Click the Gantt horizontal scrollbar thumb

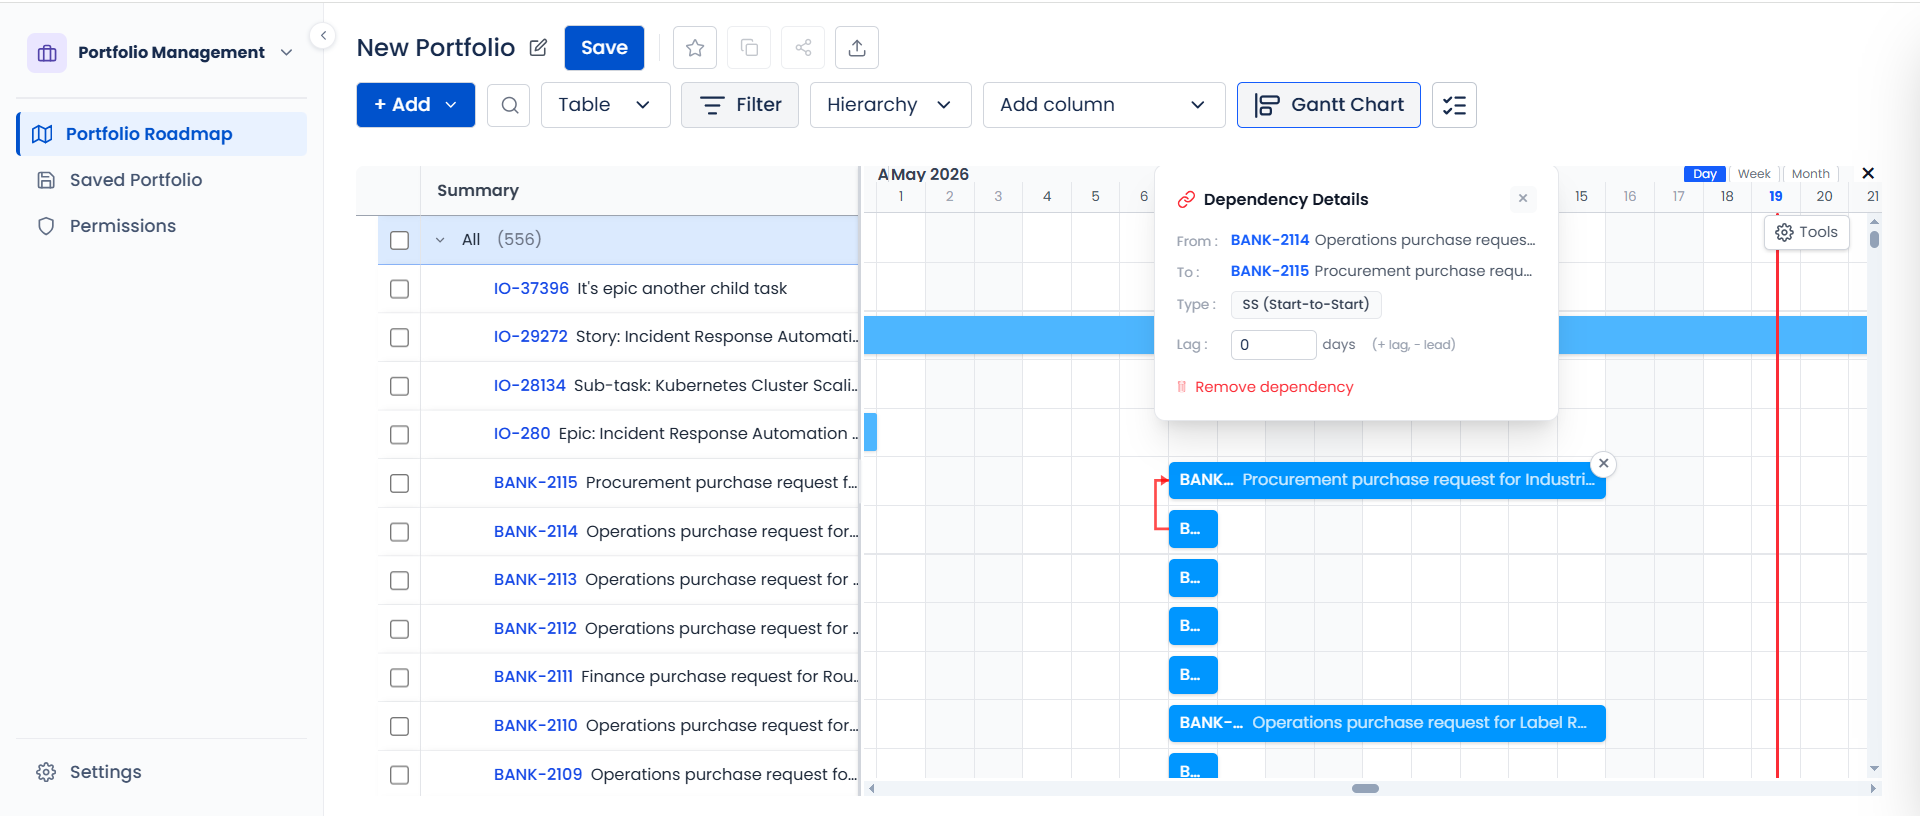pyautogui.click(x=1365, y=788)
